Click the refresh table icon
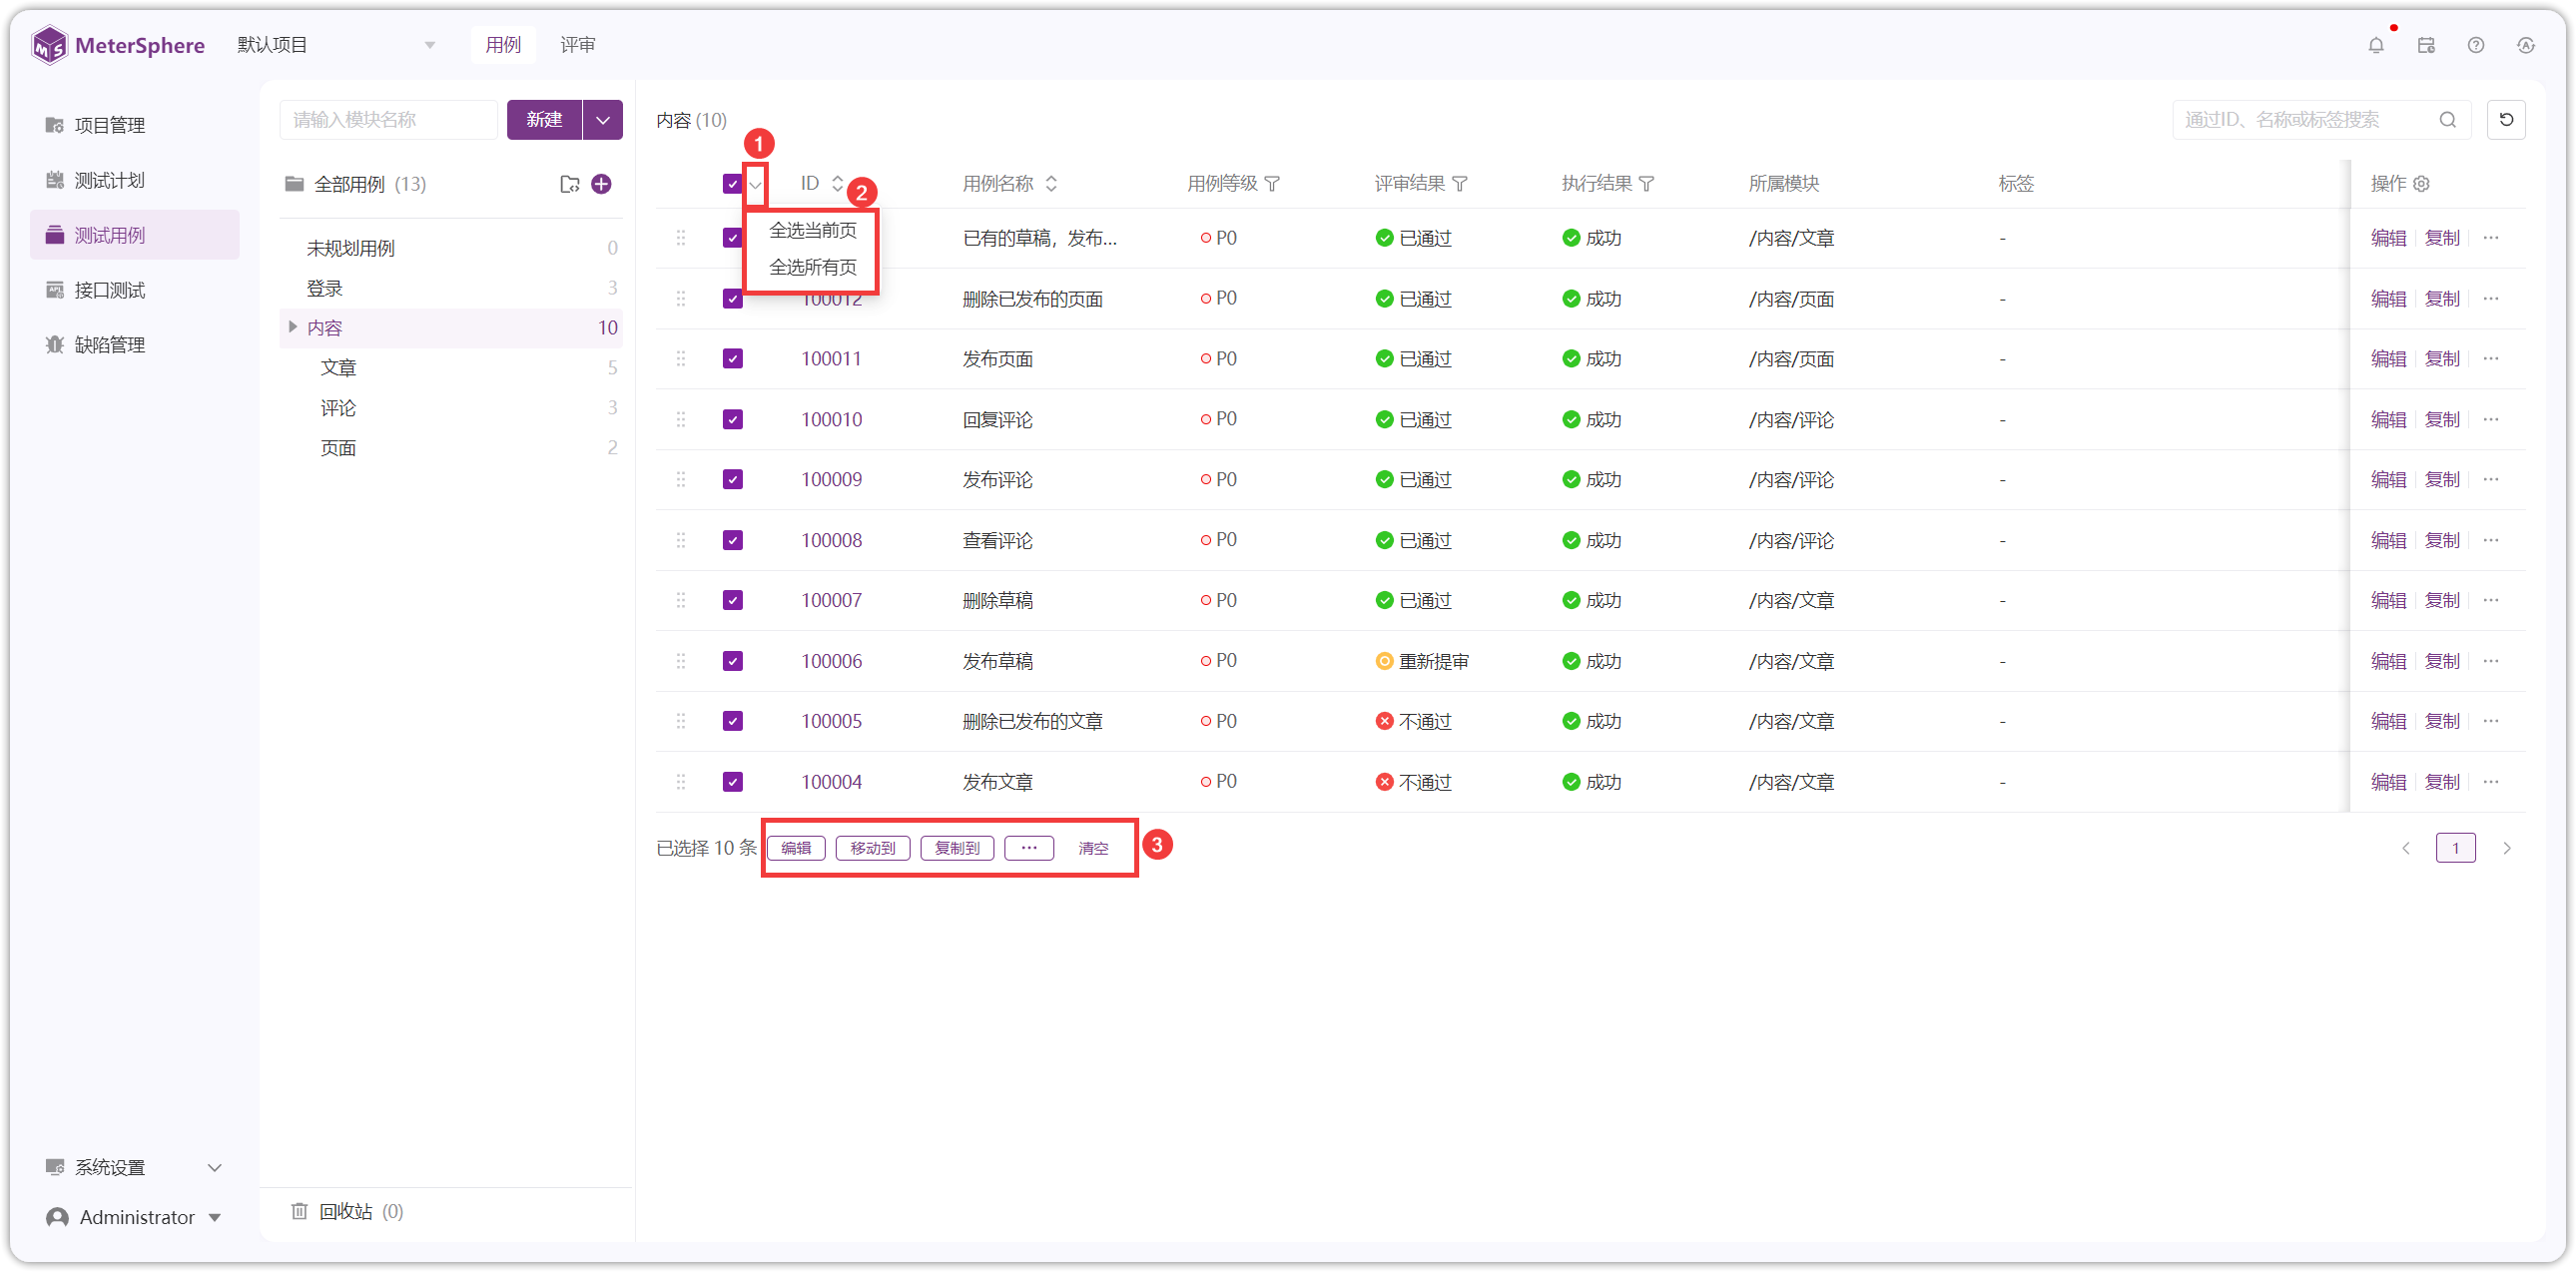2576x1272 pixels. 2506,120
